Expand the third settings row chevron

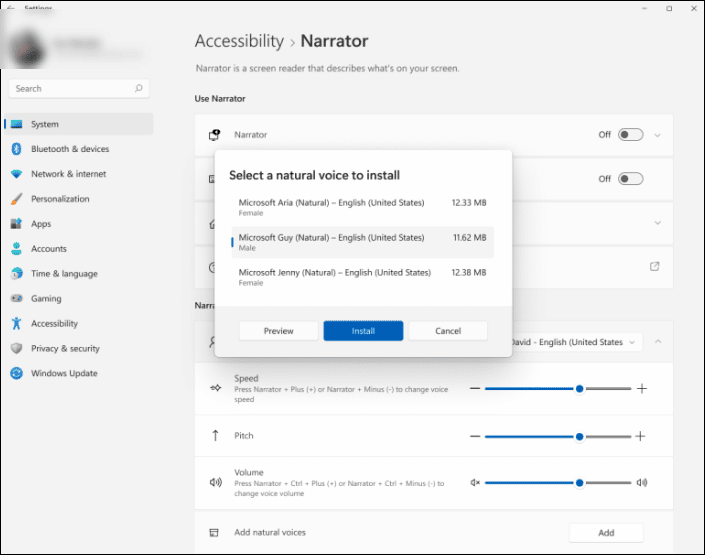[x=657, y=223]
